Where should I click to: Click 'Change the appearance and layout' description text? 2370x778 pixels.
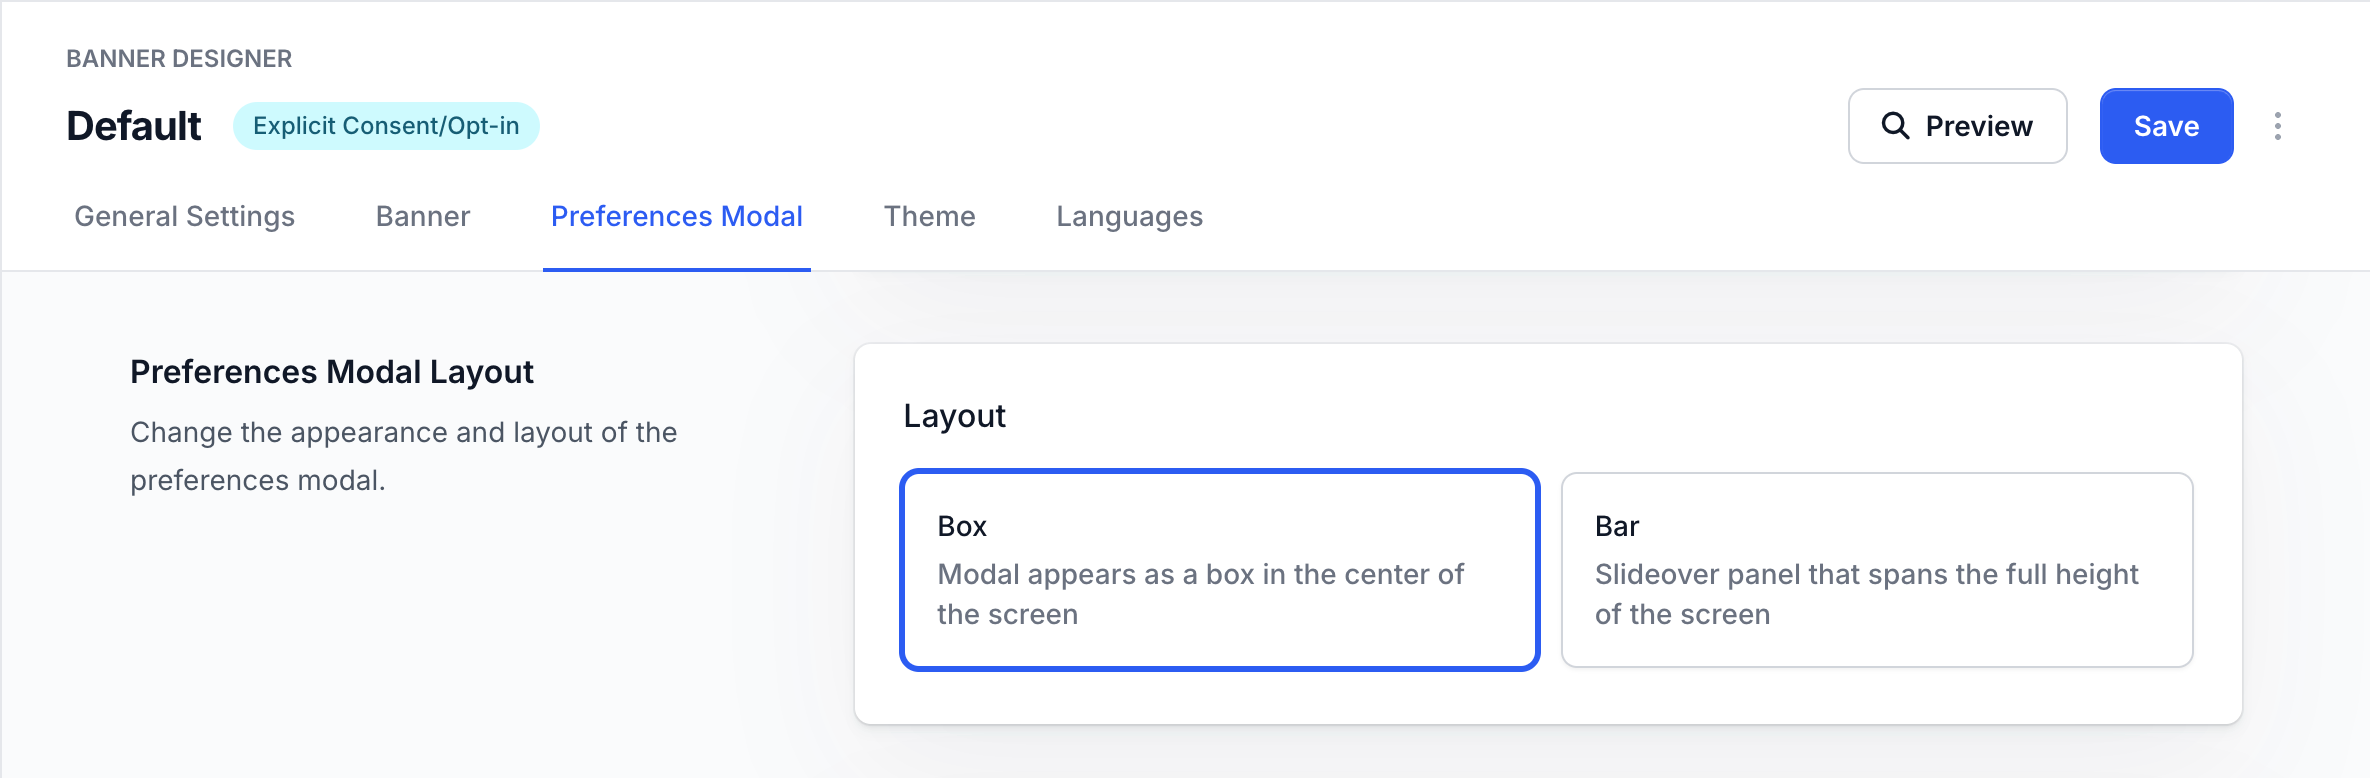[x=404, y=456]
